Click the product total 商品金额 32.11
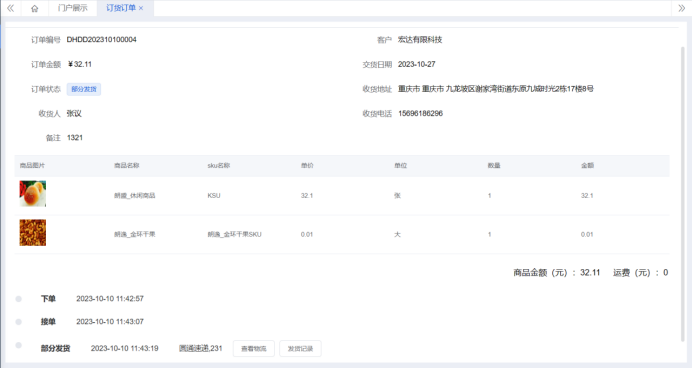The width and height of the screenshot is (693, 369). [x=556, y=273]
